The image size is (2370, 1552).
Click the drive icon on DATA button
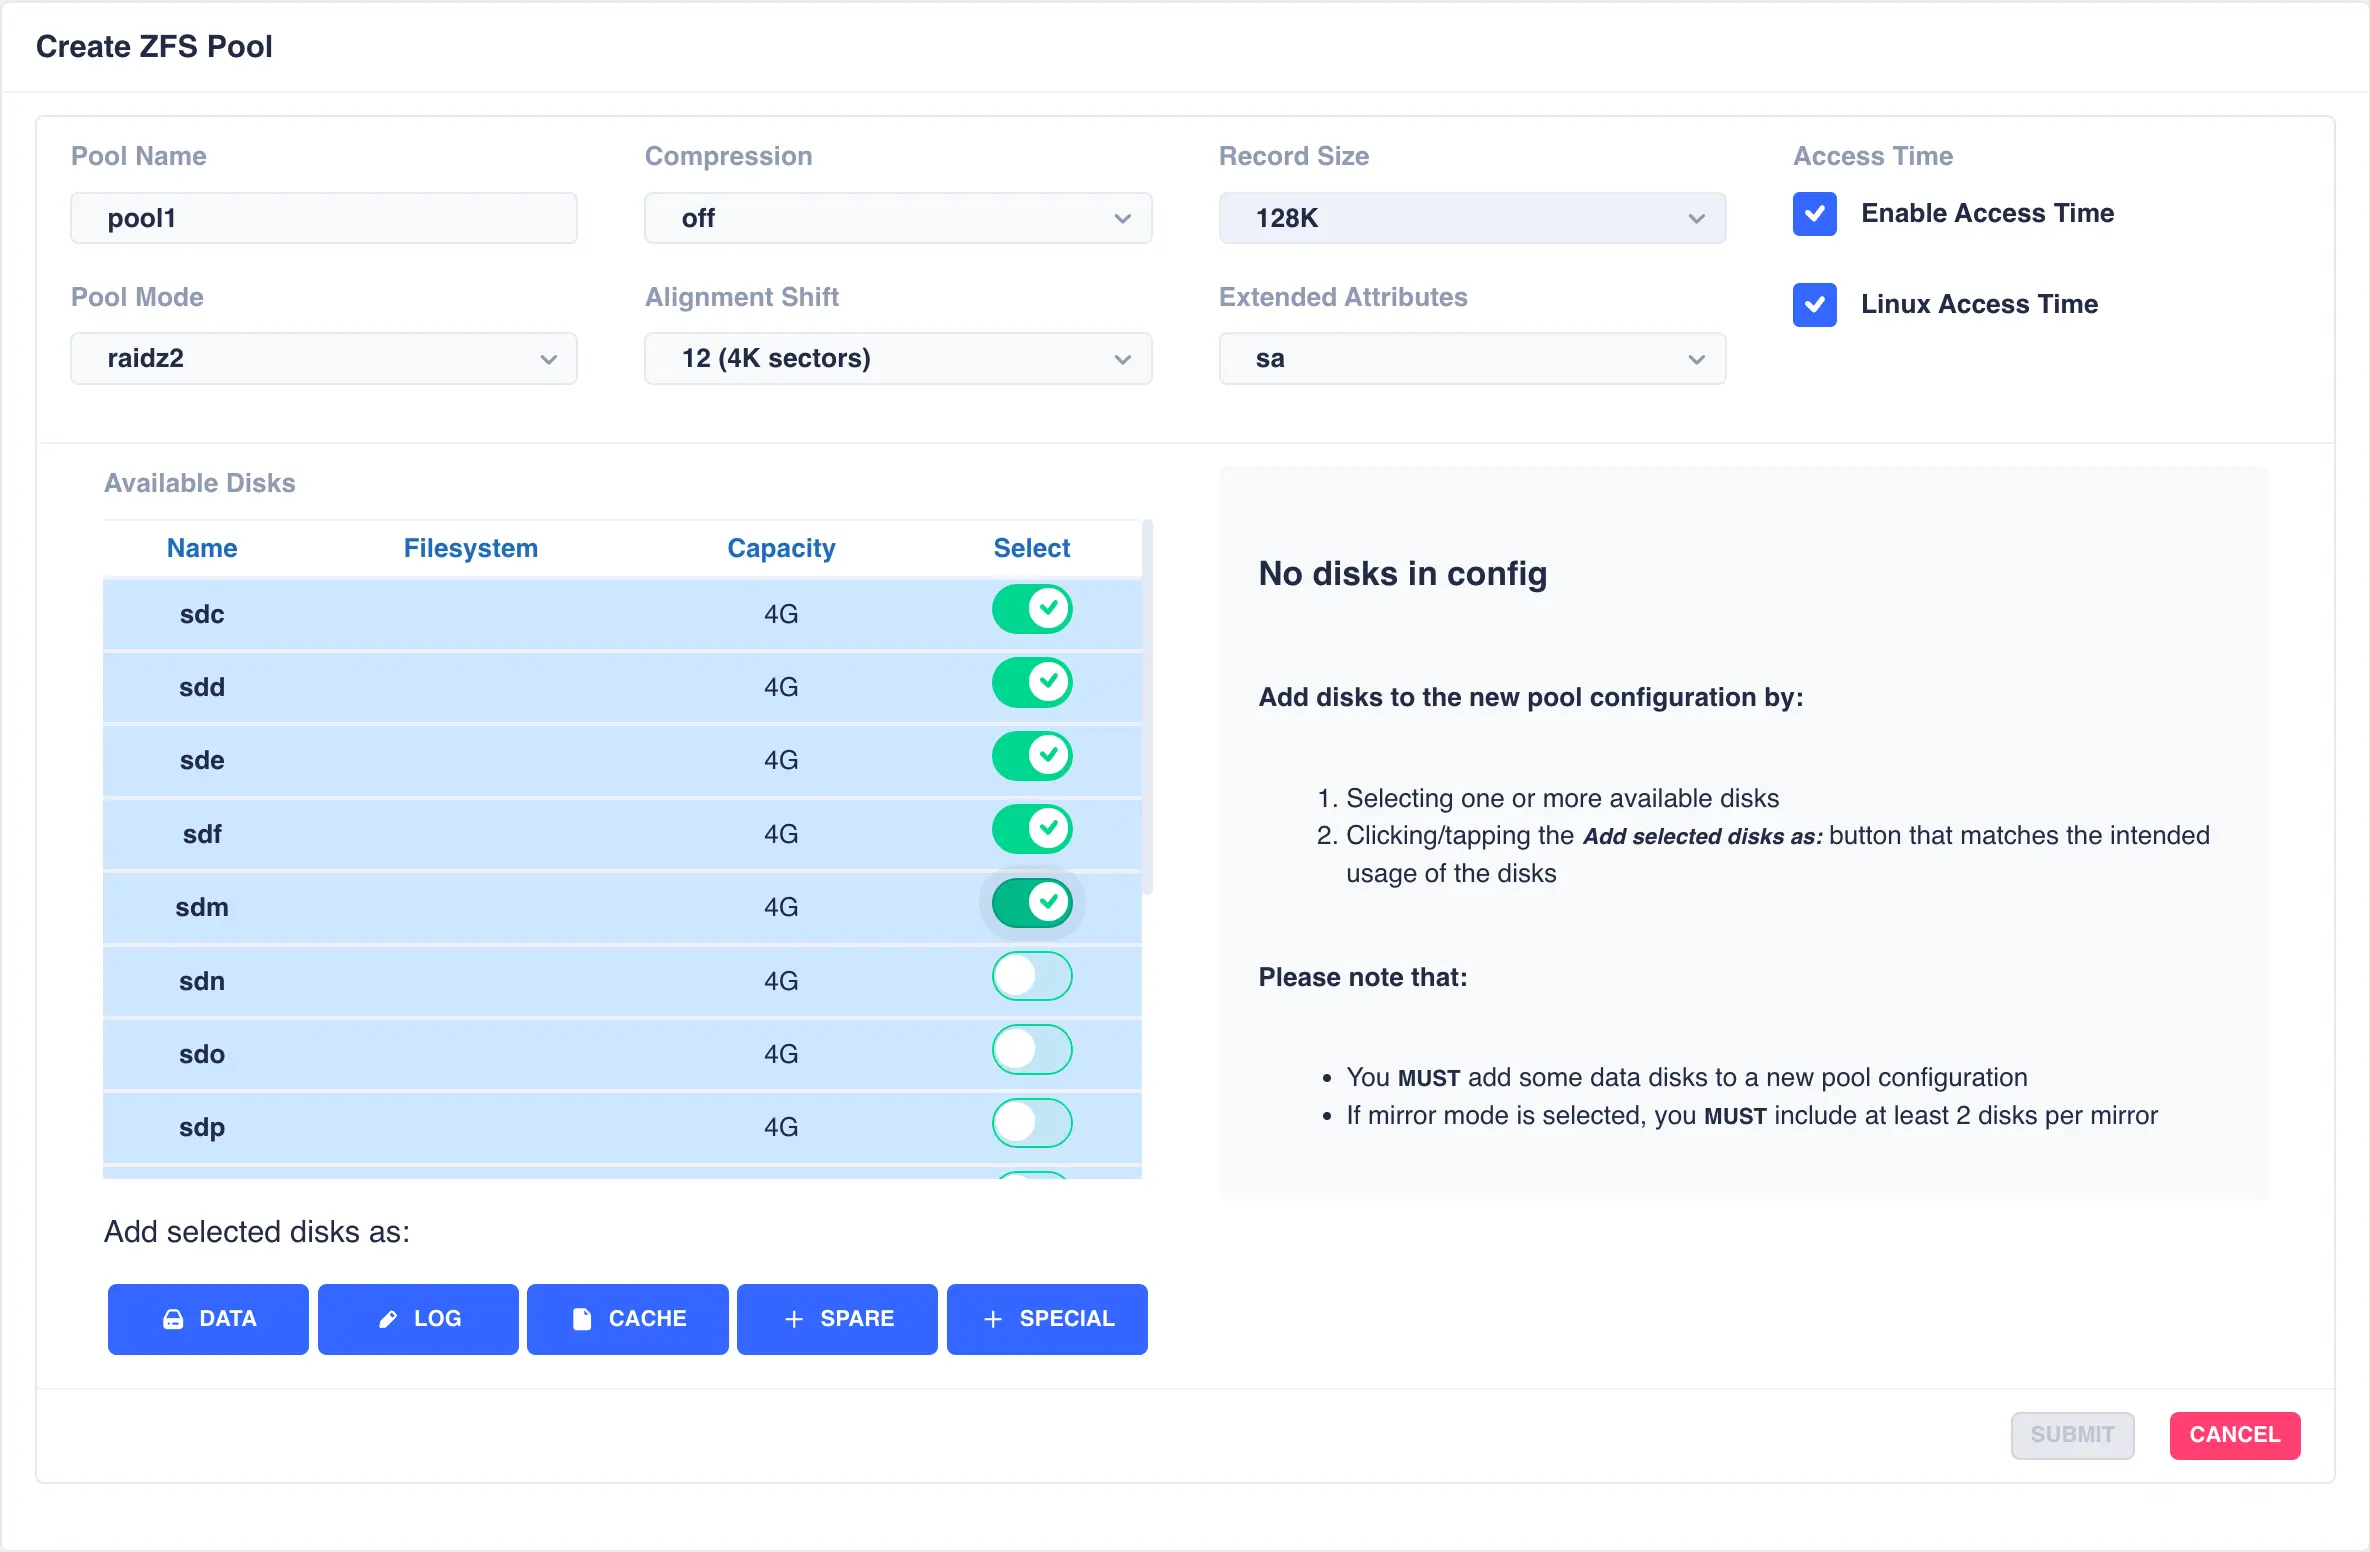point(173,1319)
